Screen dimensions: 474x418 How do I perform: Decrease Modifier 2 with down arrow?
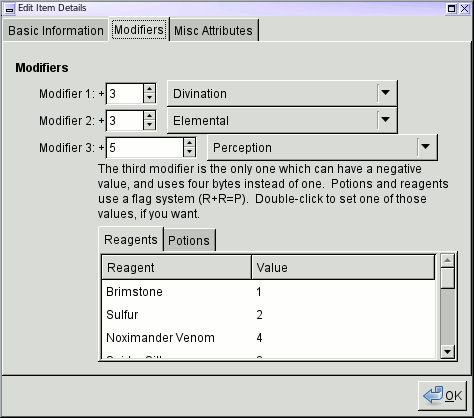150,125
